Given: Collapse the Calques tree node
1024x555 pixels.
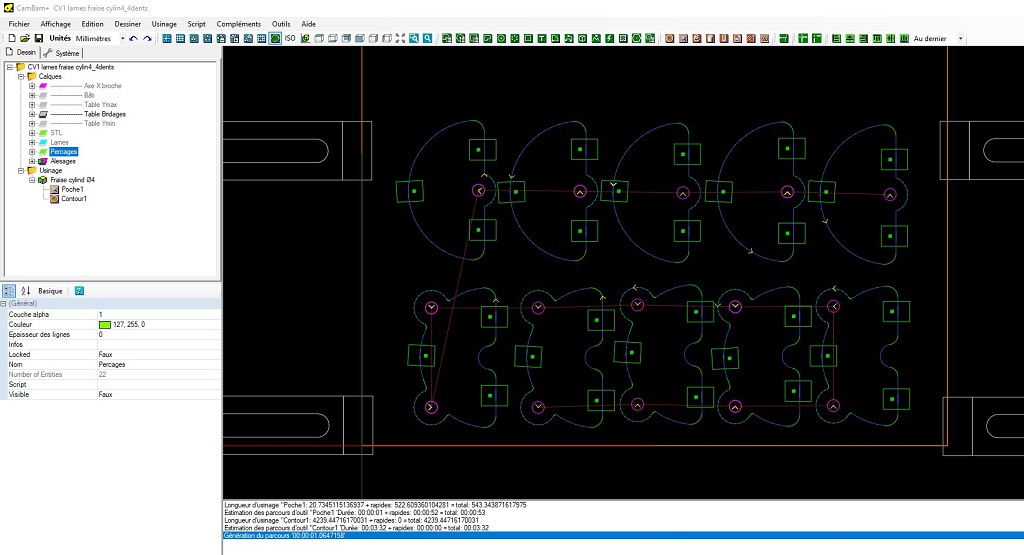Looking at the screenshot, I should click(20, 77).
